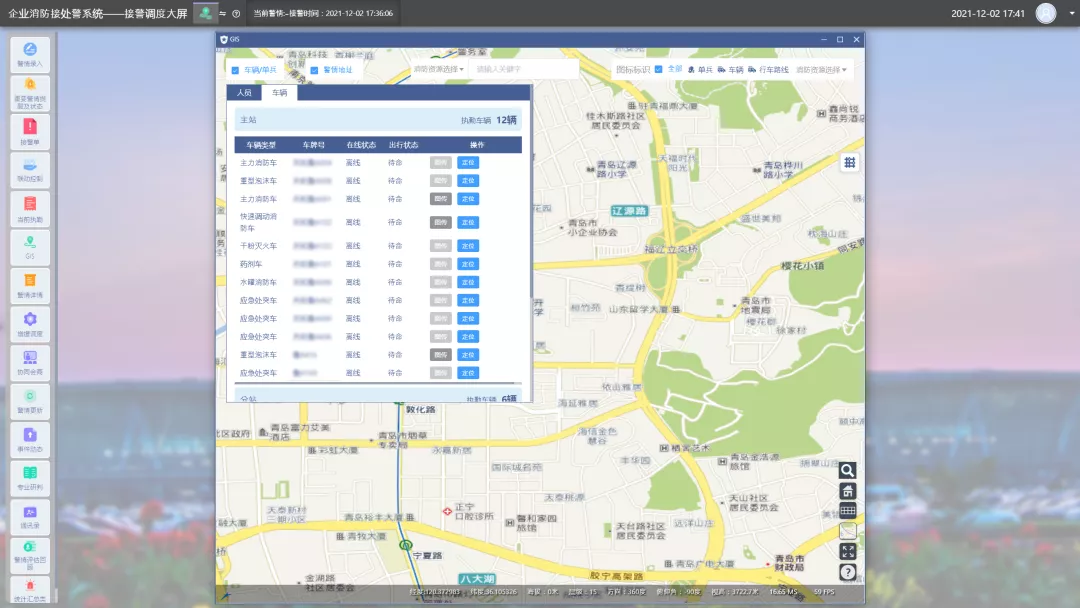Click the 主站 section header
Screen dimensions: 1080x608
click(x=378, y=120)
